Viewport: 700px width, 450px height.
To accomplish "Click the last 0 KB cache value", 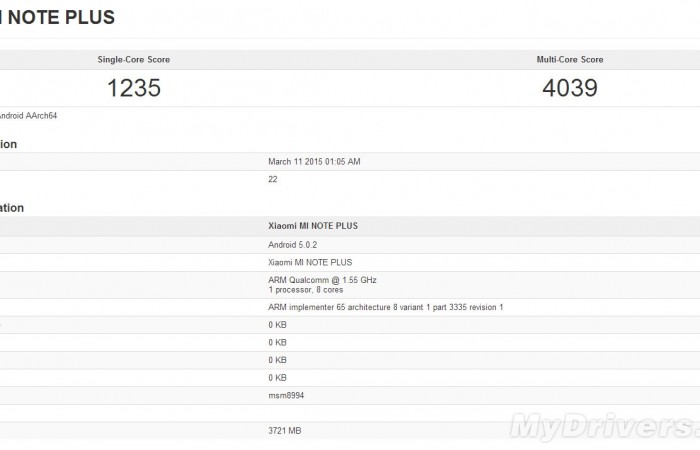I will click(278, 377).
